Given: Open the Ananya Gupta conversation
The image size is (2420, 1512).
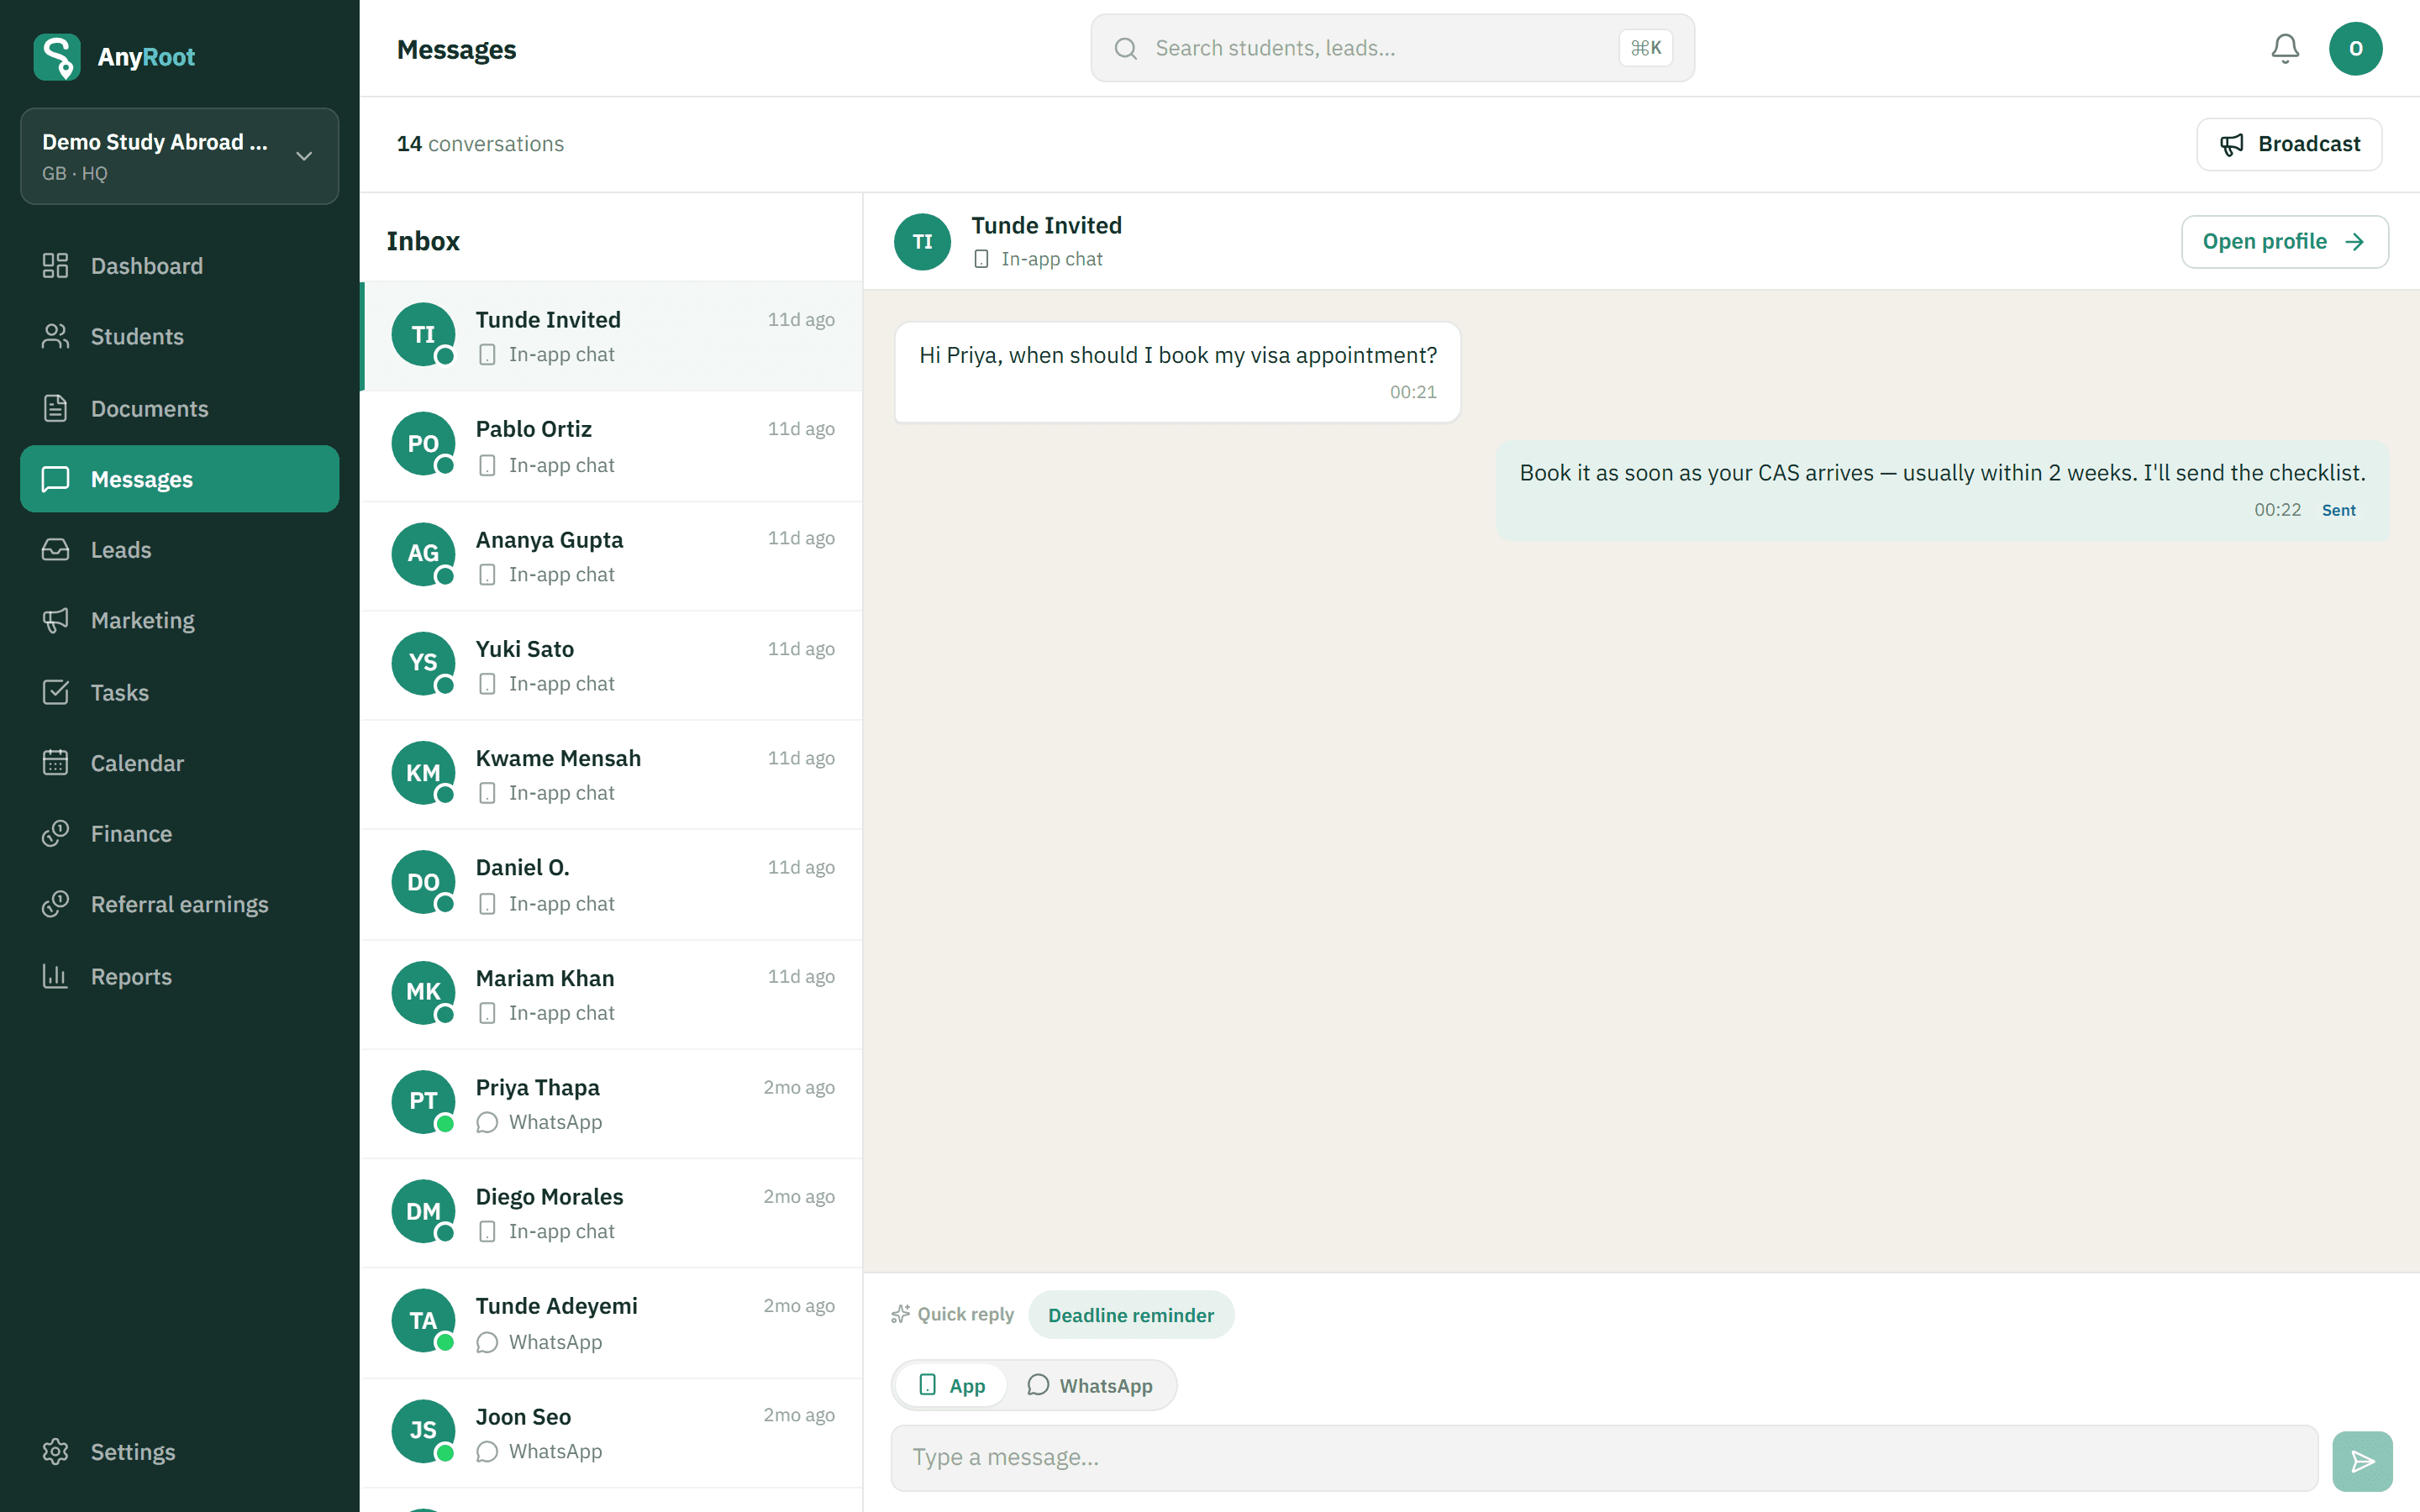Looking at the screenshot, I should (x=611, y=556).
